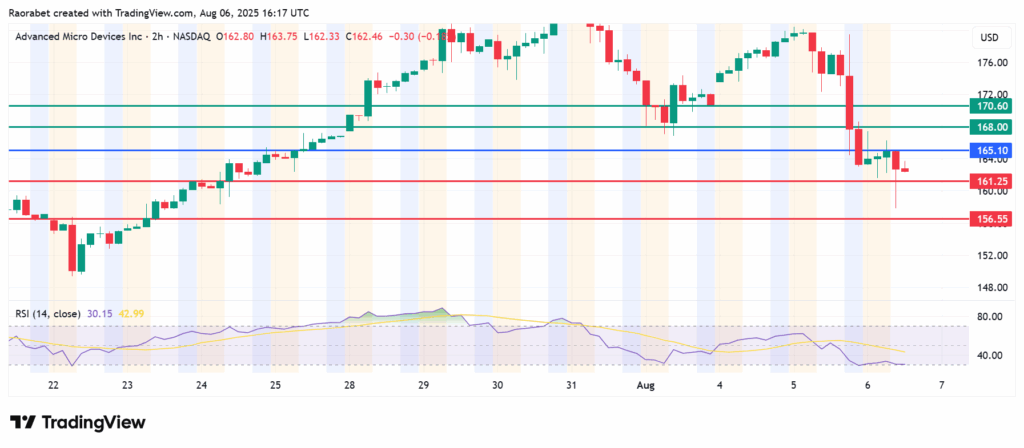Select the green 170.60 price label
Image resolution: width=1024 pixels, height=448 pixels.
(x=991, y=106)
